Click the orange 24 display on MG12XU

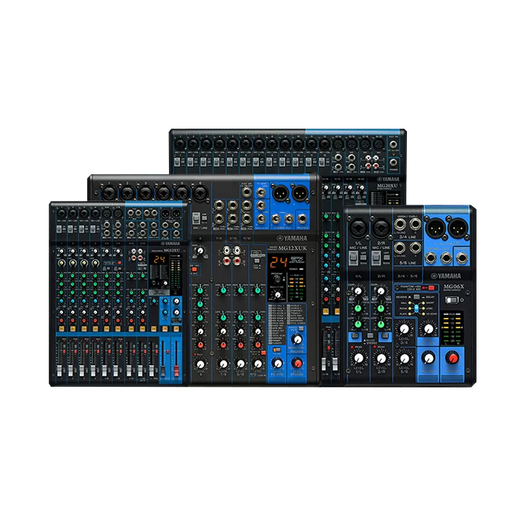coord(159,260)
